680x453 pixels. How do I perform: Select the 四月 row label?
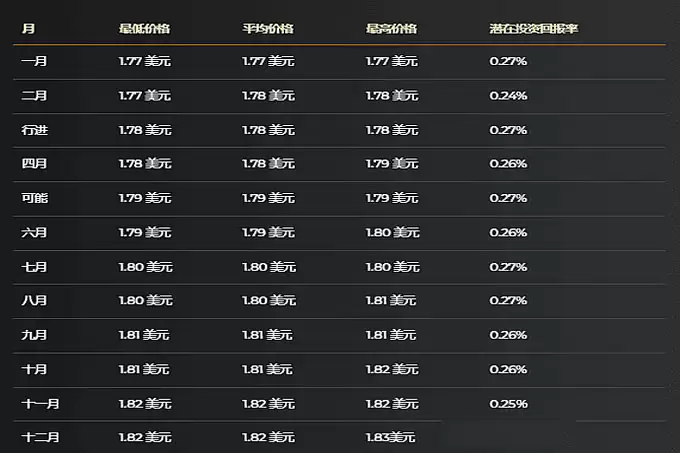(33, 163)
